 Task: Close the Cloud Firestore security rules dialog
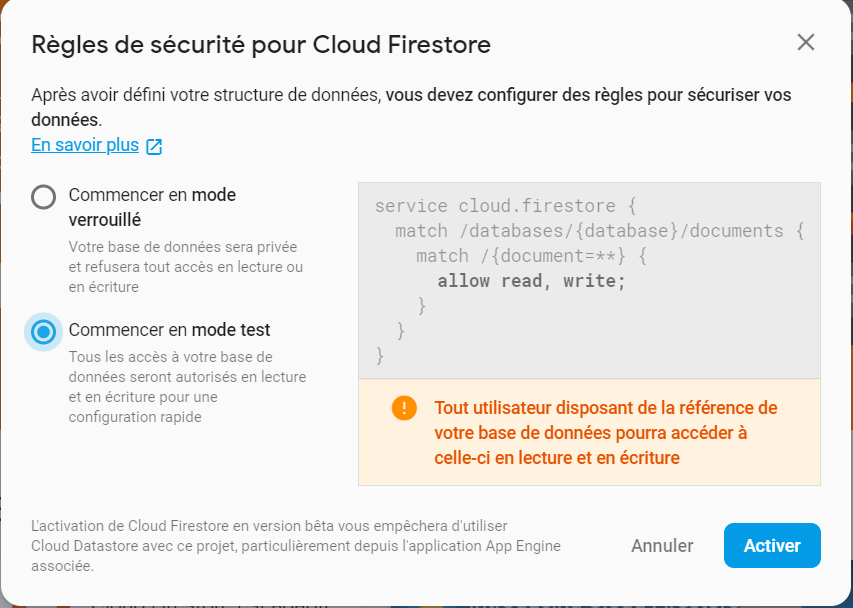pos(806,42)
